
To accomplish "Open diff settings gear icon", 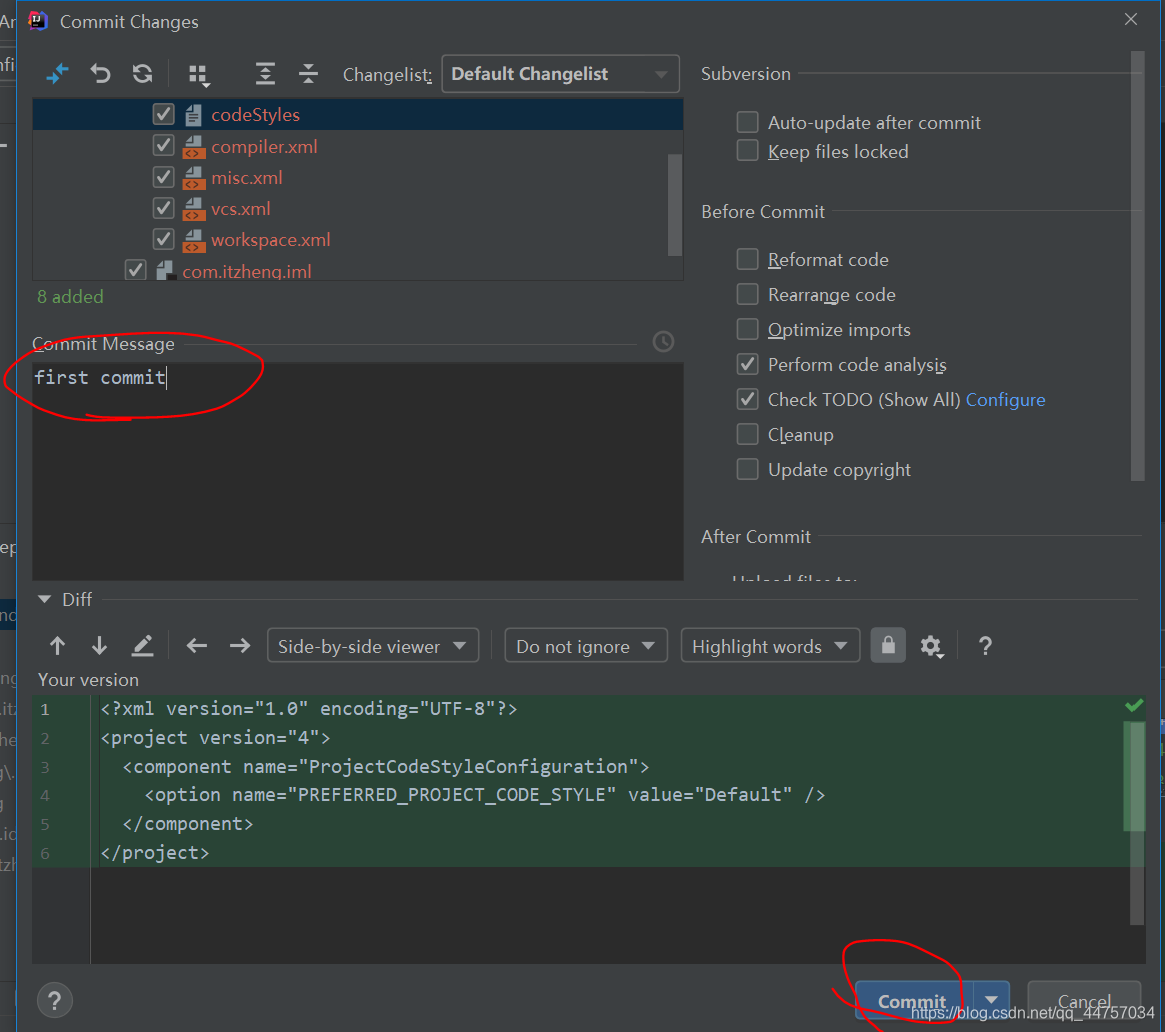I will [x=932, y=646].
